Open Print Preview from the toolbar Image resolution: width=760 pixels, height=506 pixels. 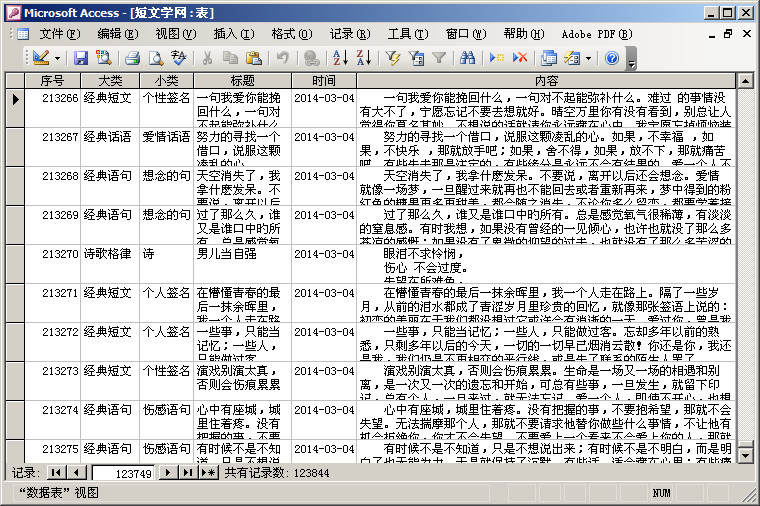pyautogui.click(x=155, y=58)
